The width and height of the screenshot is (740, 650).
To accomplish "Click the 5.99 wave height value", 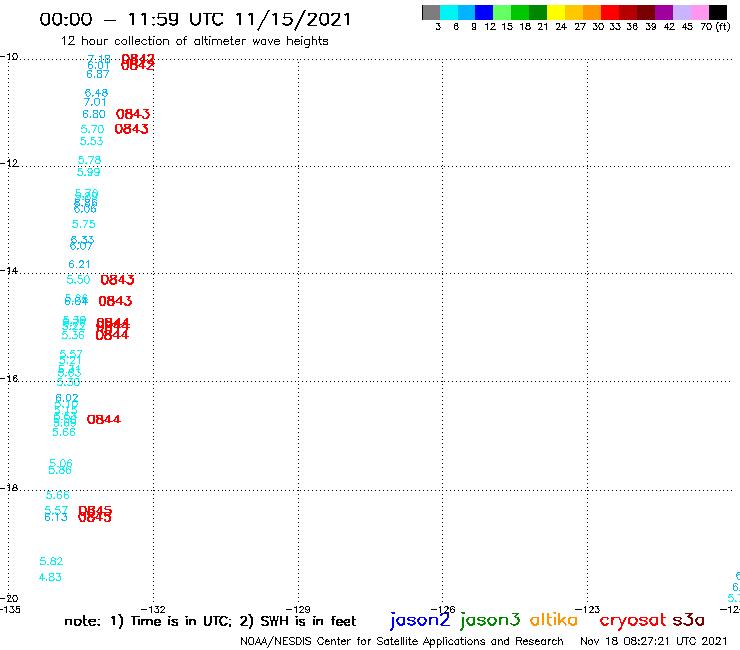I will coord(88,172).
